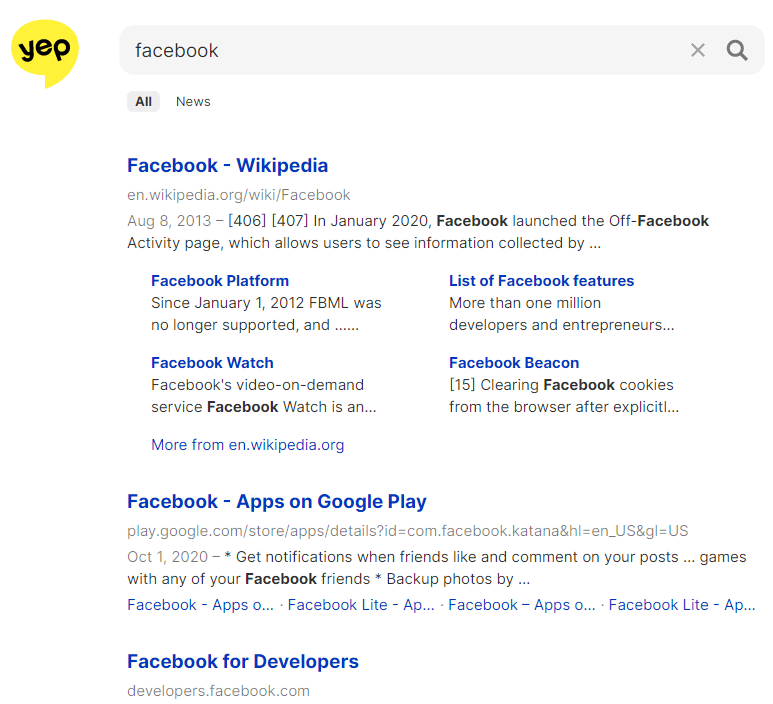Open first 'Facebook Lite - Ap...' sitelink

[361, 605]
